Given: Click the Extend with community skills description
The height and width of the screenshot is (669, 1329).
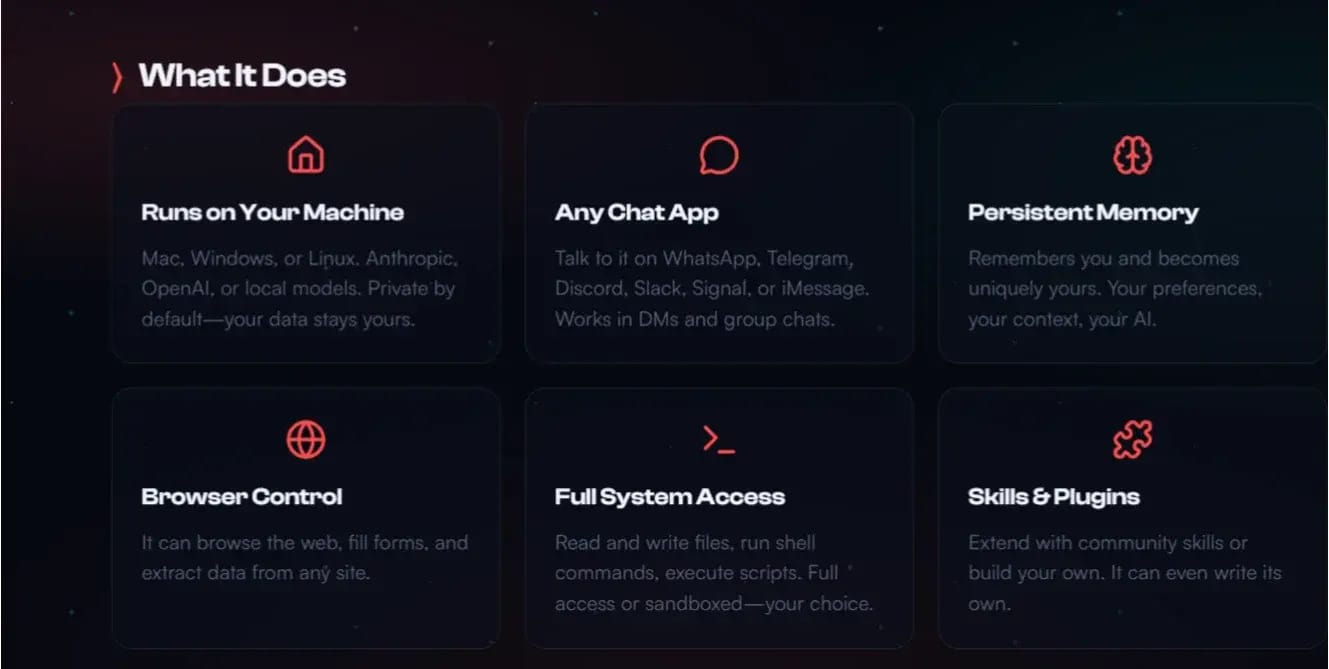Looking at the screenshot, I should (x=1125, y=574).
